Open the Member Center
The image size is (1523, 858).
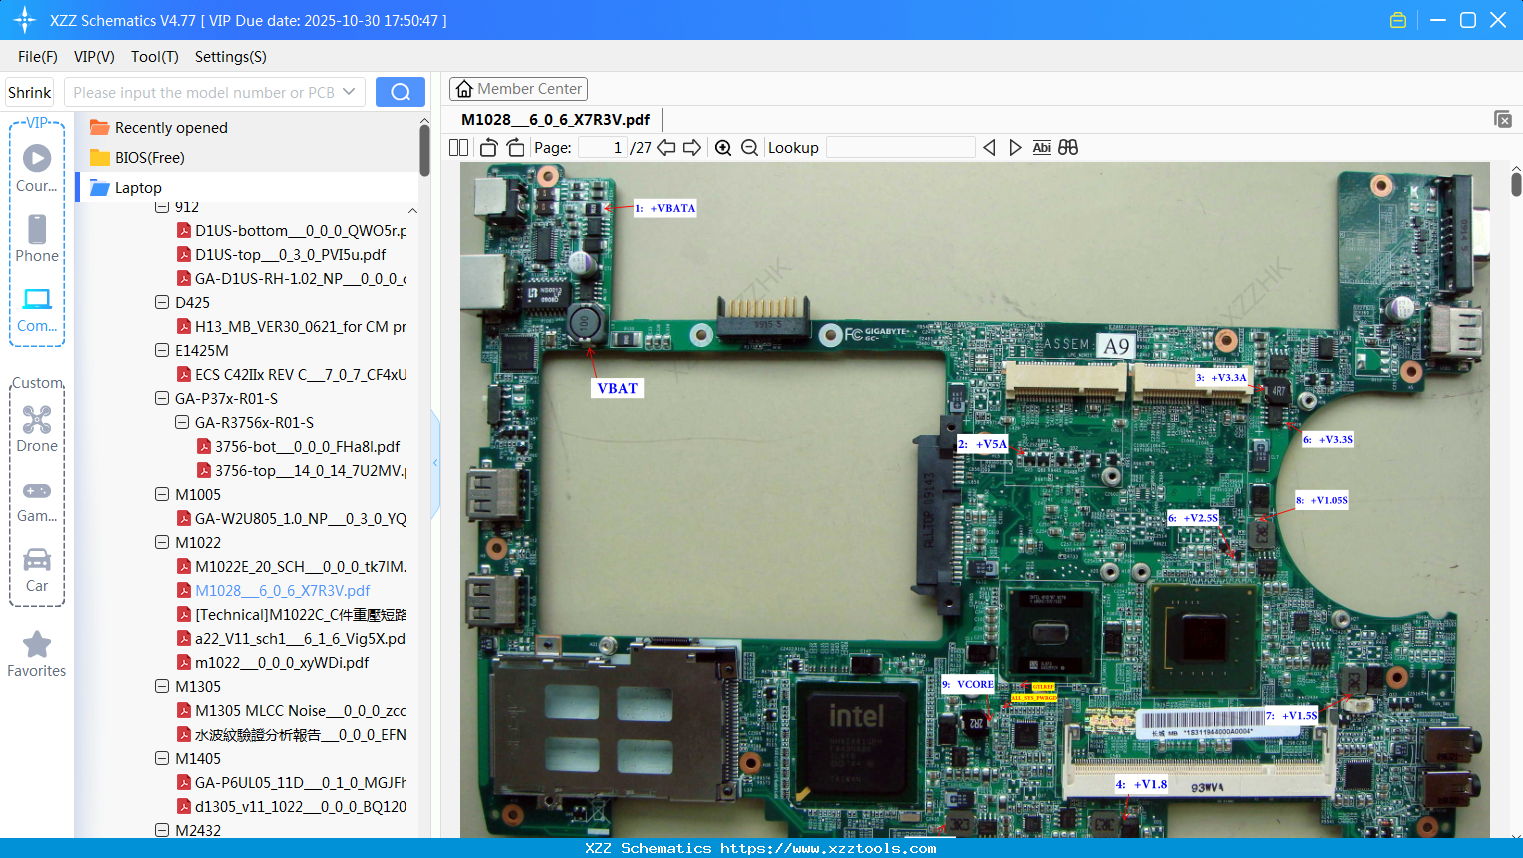pyautogui.click(x=518, y=89)
